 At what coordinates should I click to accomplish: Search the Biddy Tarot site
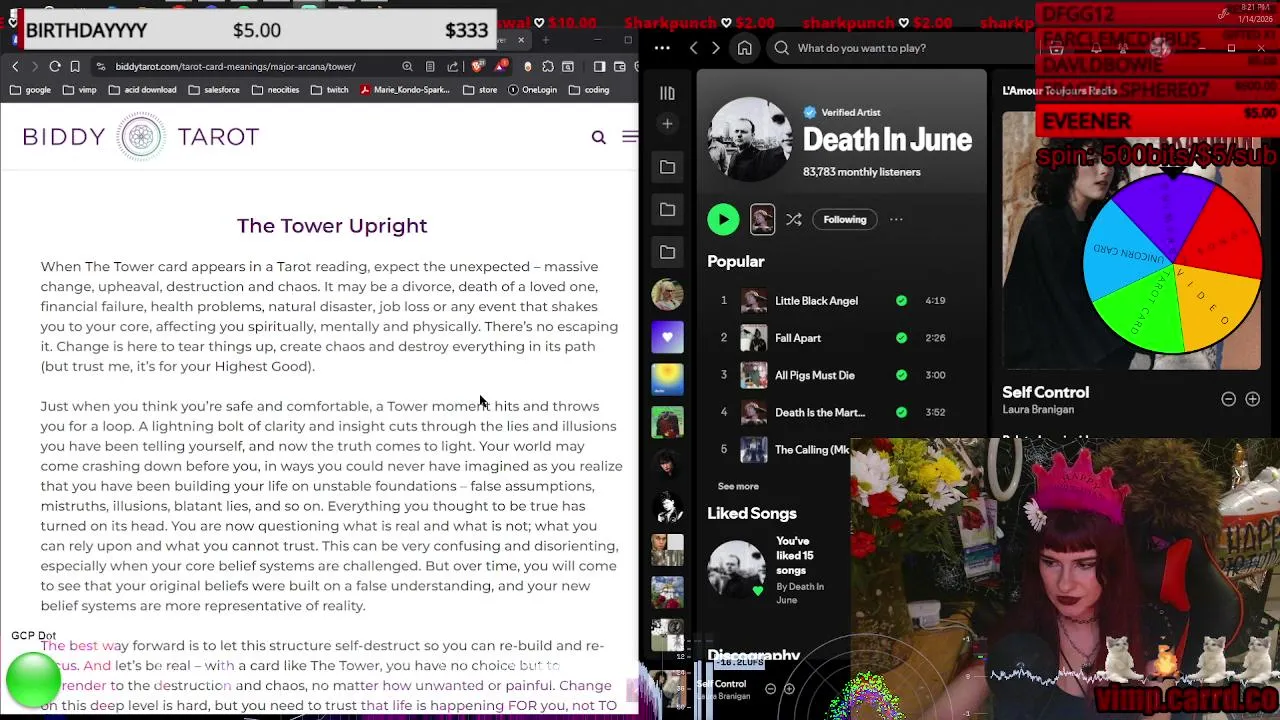598,137
